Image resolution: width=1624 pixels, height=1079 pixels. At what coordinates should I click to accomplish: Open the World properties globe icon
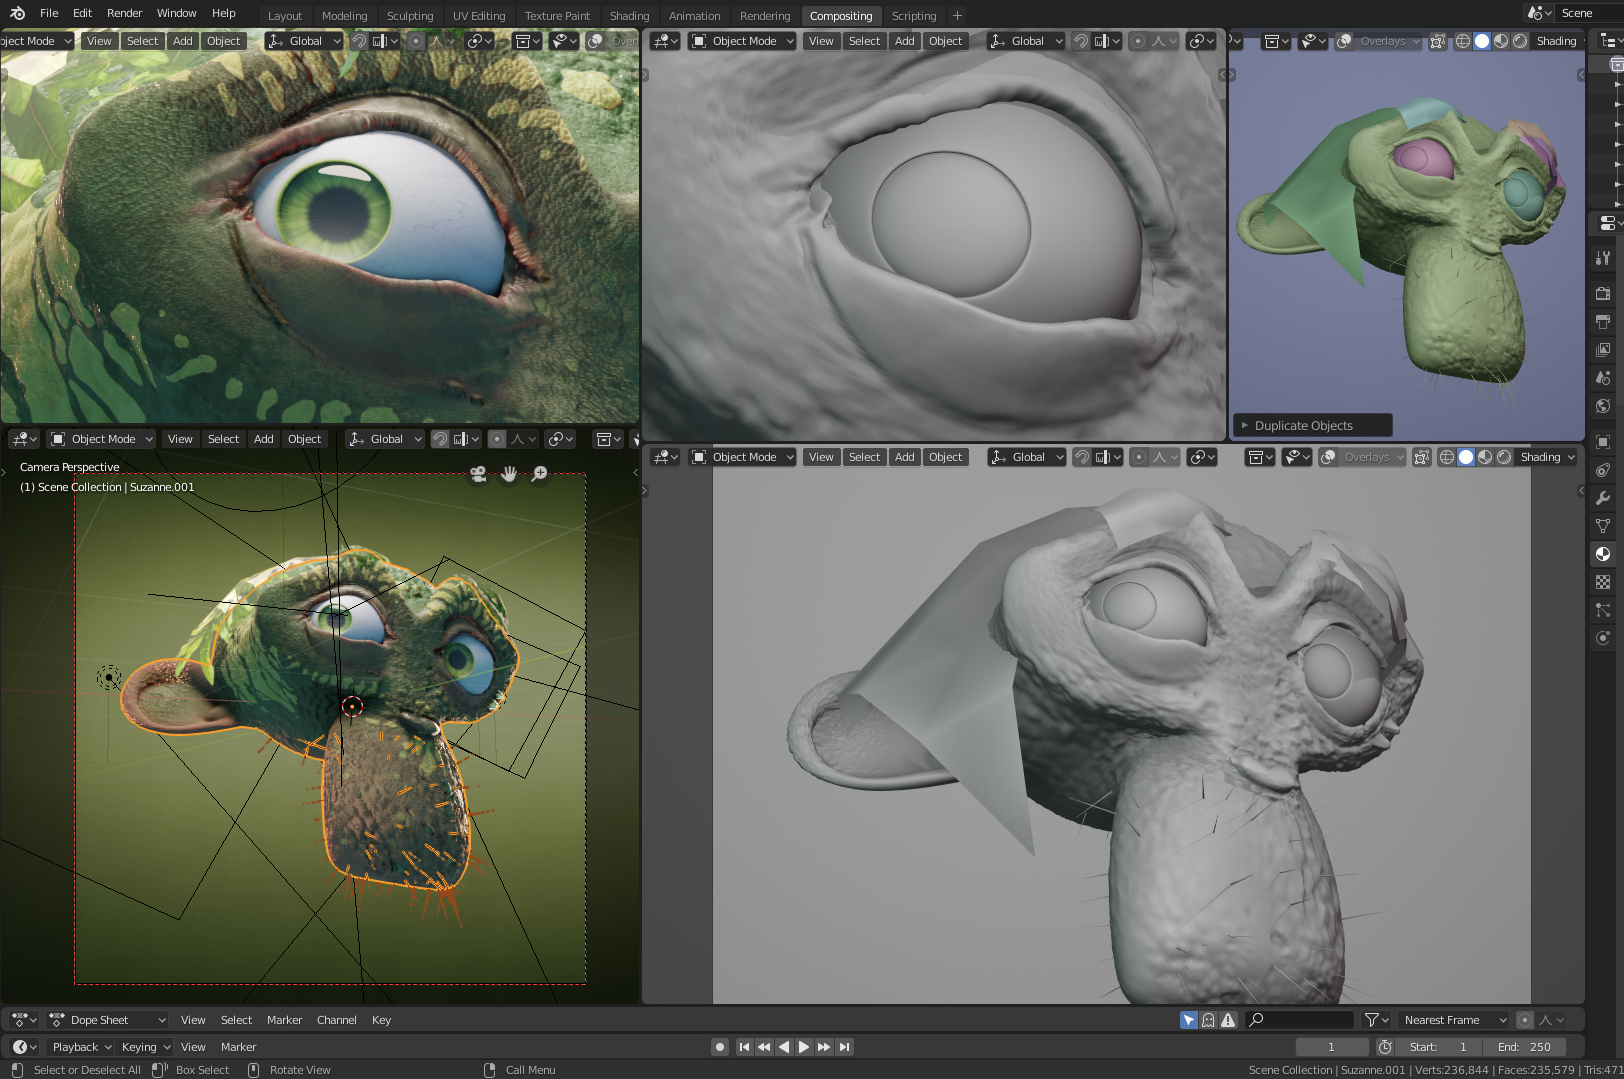[x=1603, y=405]
